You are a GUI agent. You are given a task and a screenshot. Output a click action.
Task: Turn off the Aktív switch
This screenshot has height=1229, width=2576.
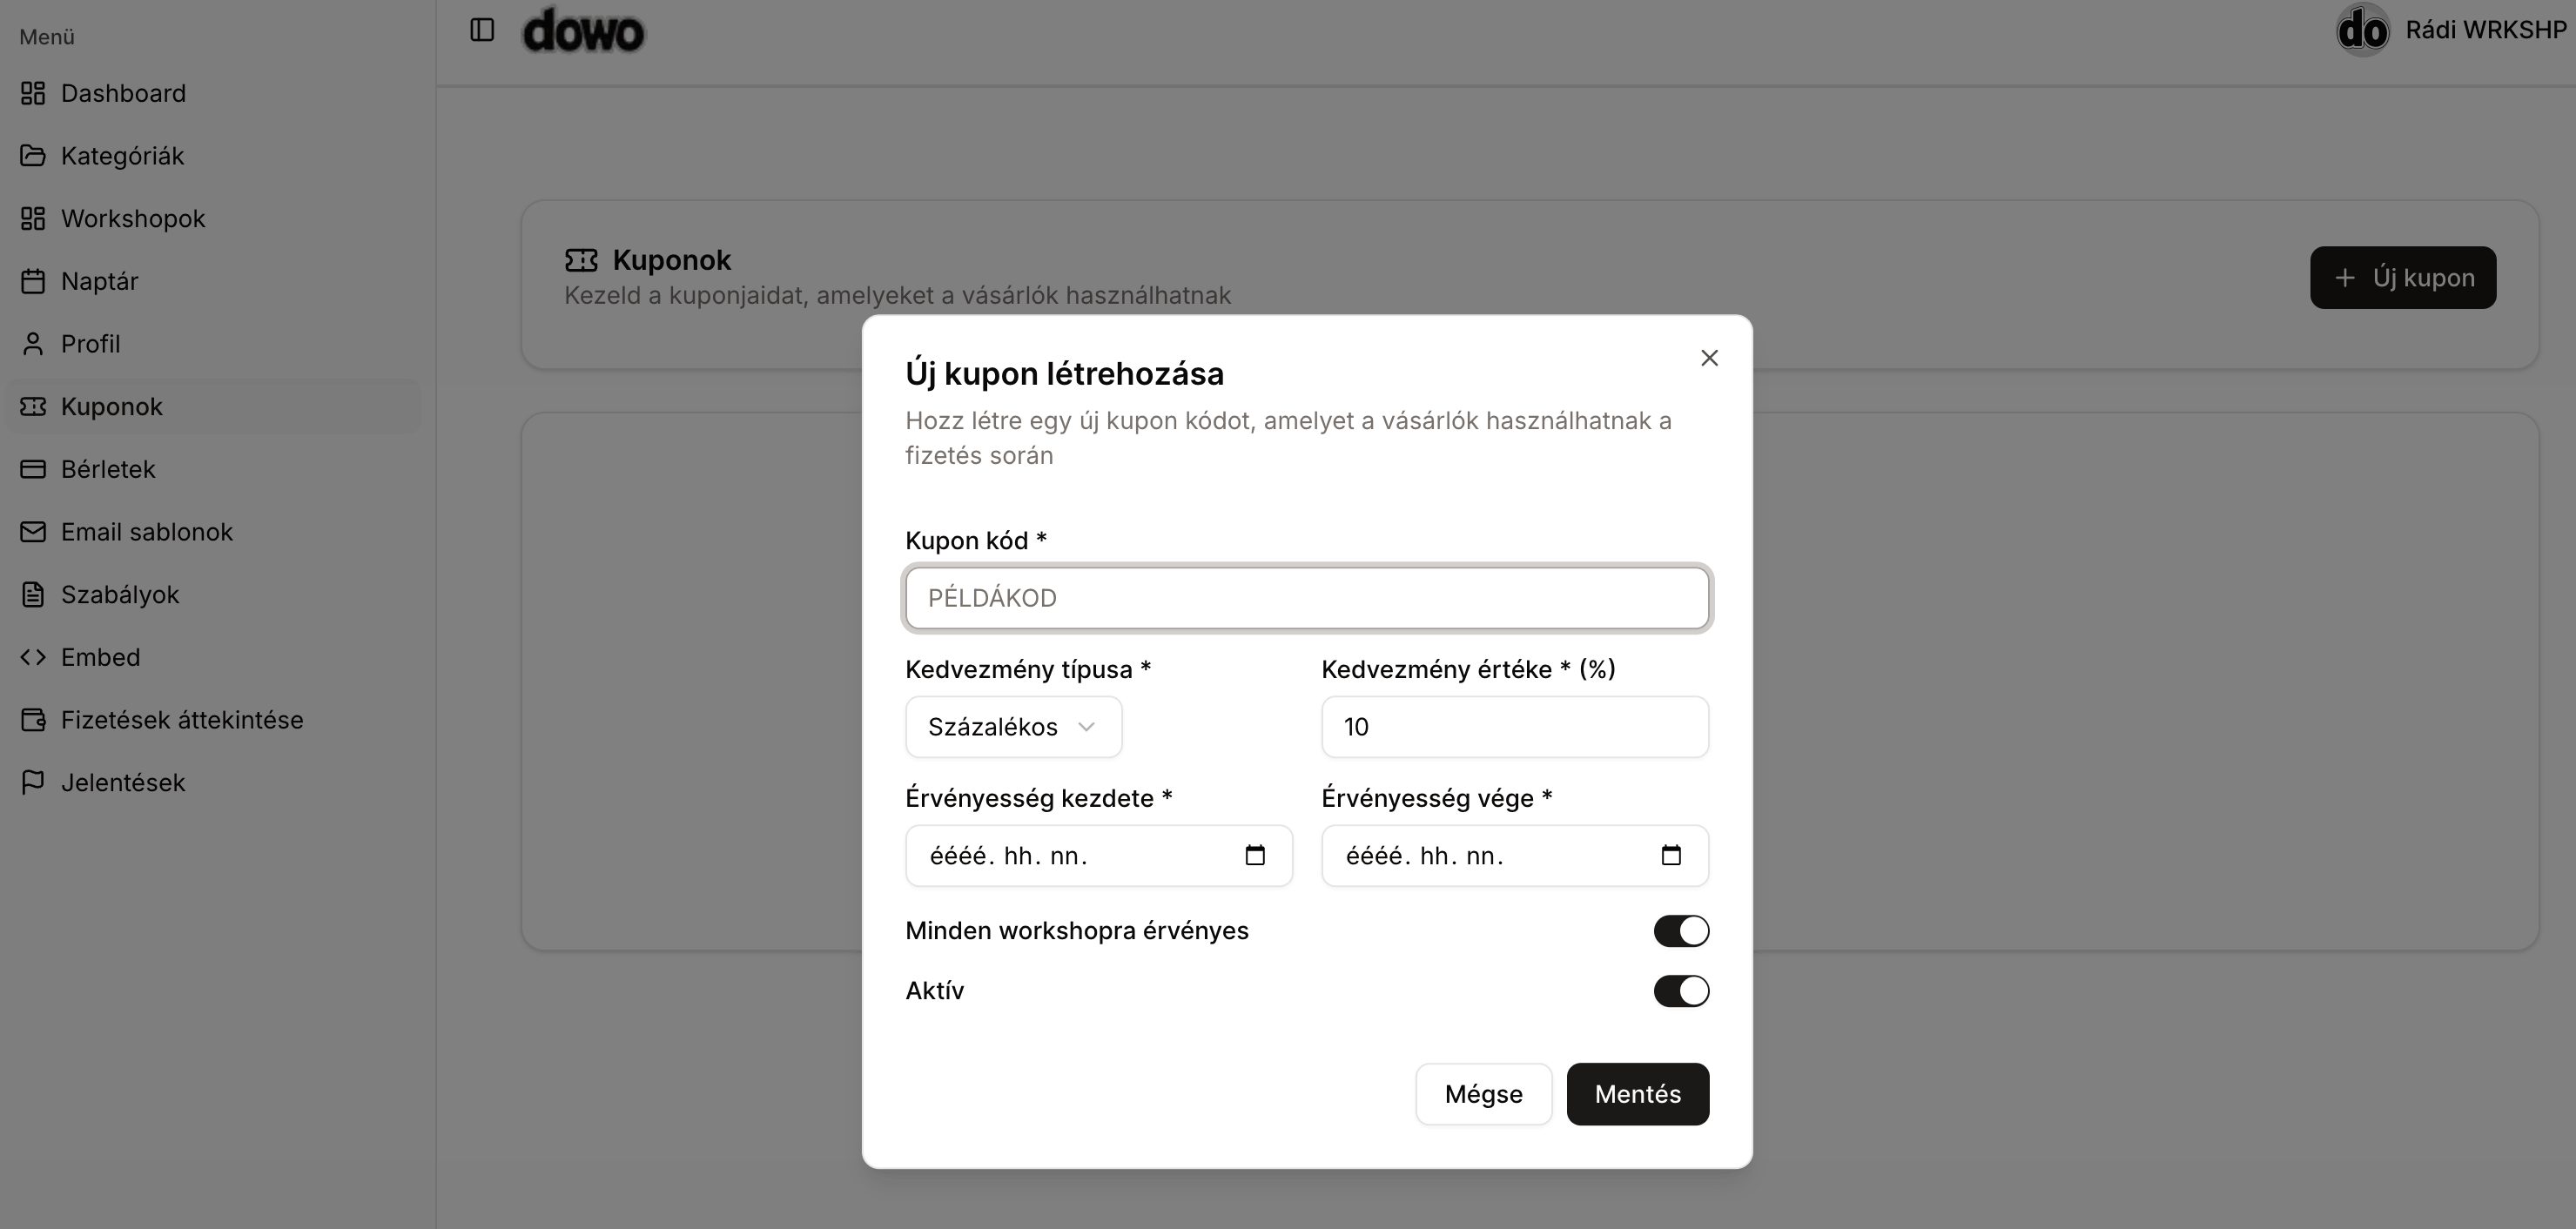tap(1681, 991)
